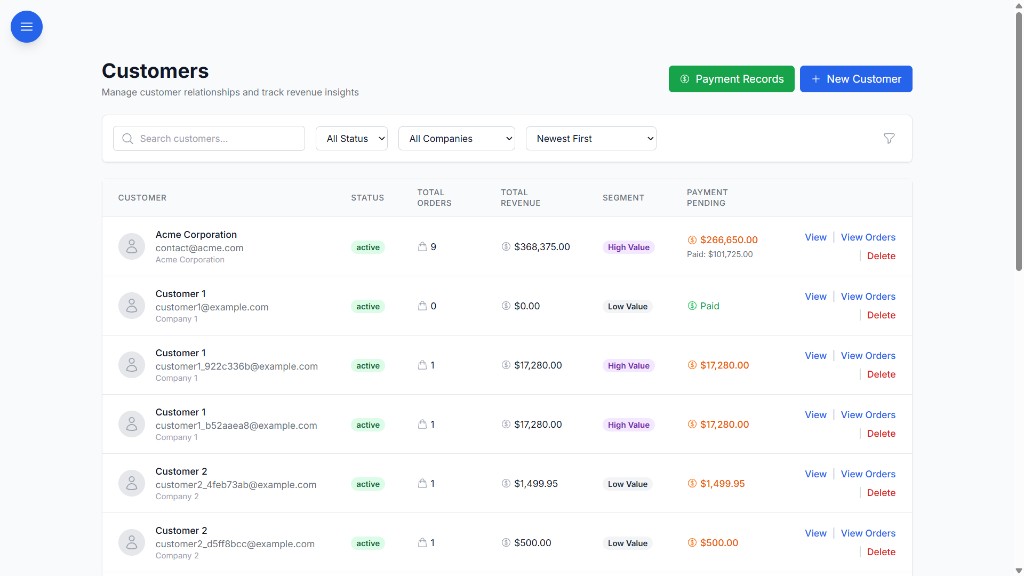
Task: View Orders for customer2_4feb73ab@example.com
Action: [x=868, y=474]
